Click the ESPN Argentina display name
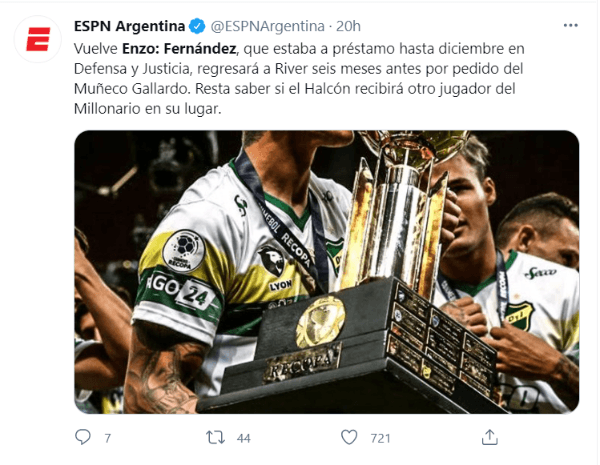This screenshot has width=600, height=465. click(129, 26)
